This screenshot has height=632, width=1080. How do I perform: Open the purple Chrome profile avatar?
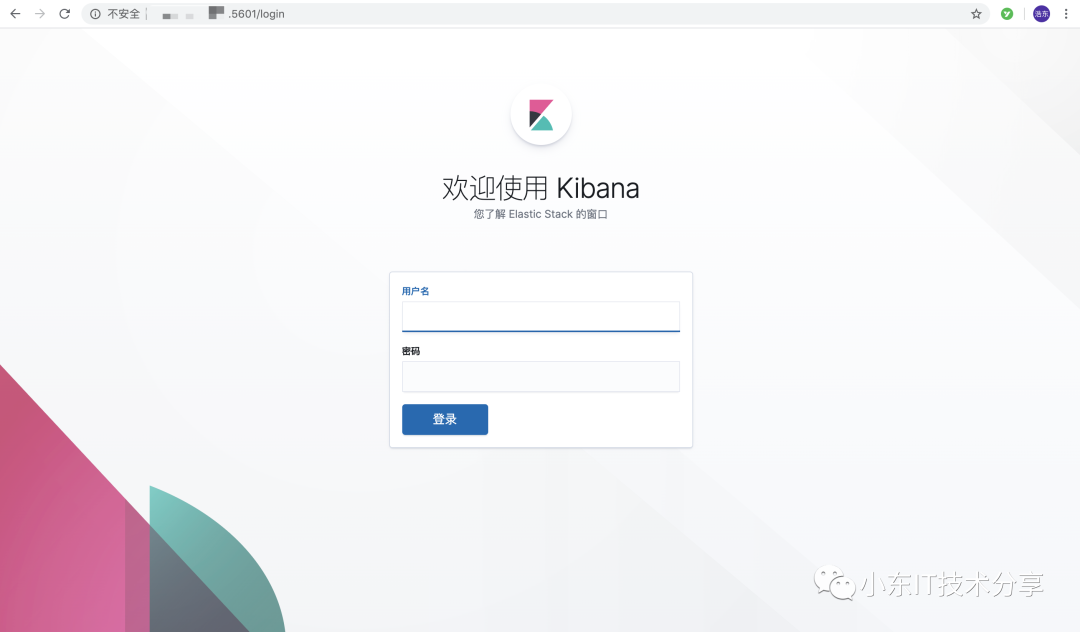(x=1041, y=14)
